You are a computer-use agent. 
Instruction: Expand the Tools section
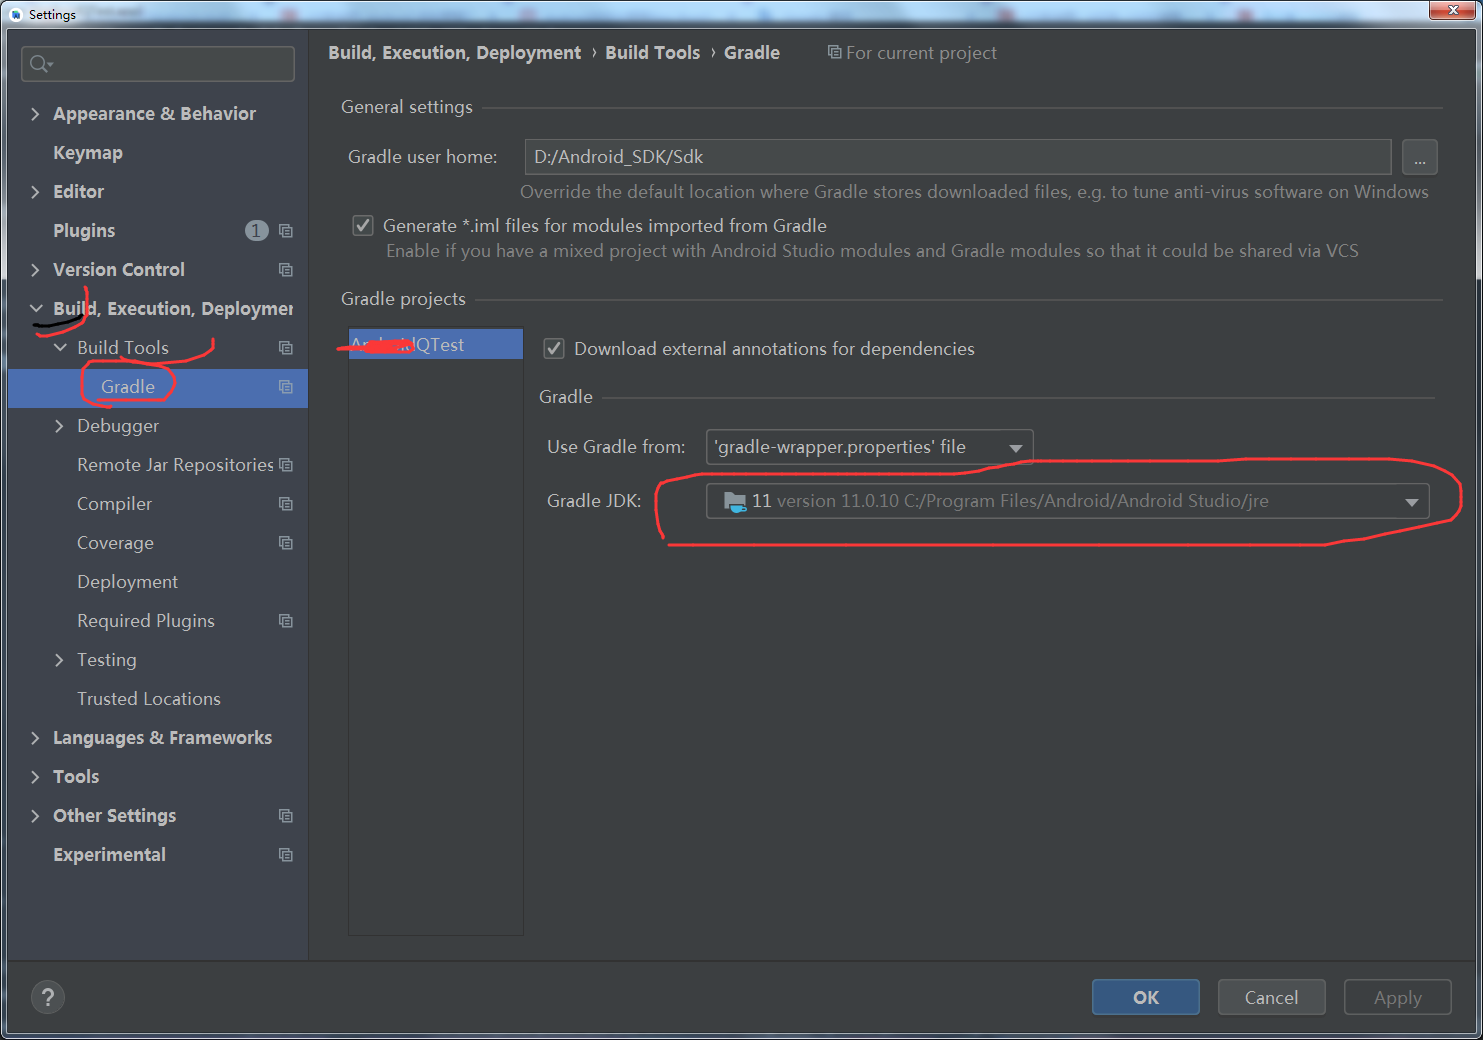point(35,777)
